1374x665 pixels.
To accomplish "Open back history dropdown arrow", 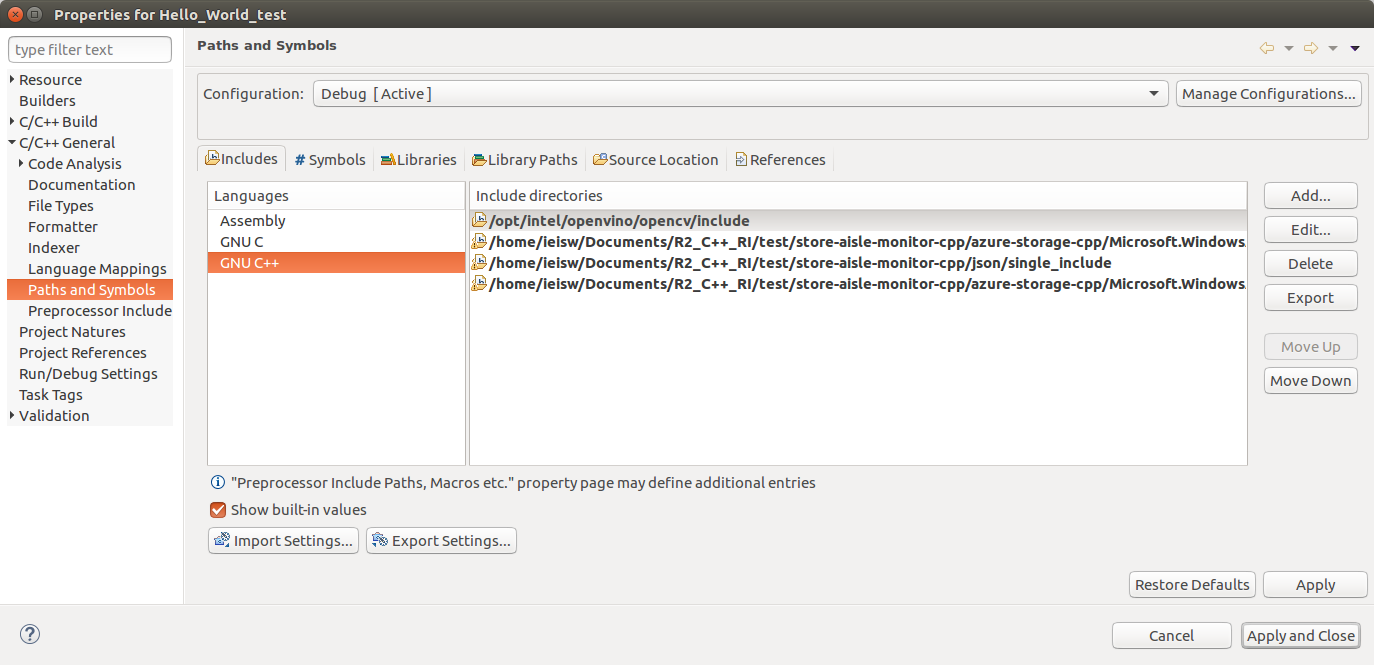I will (1289, 48).
